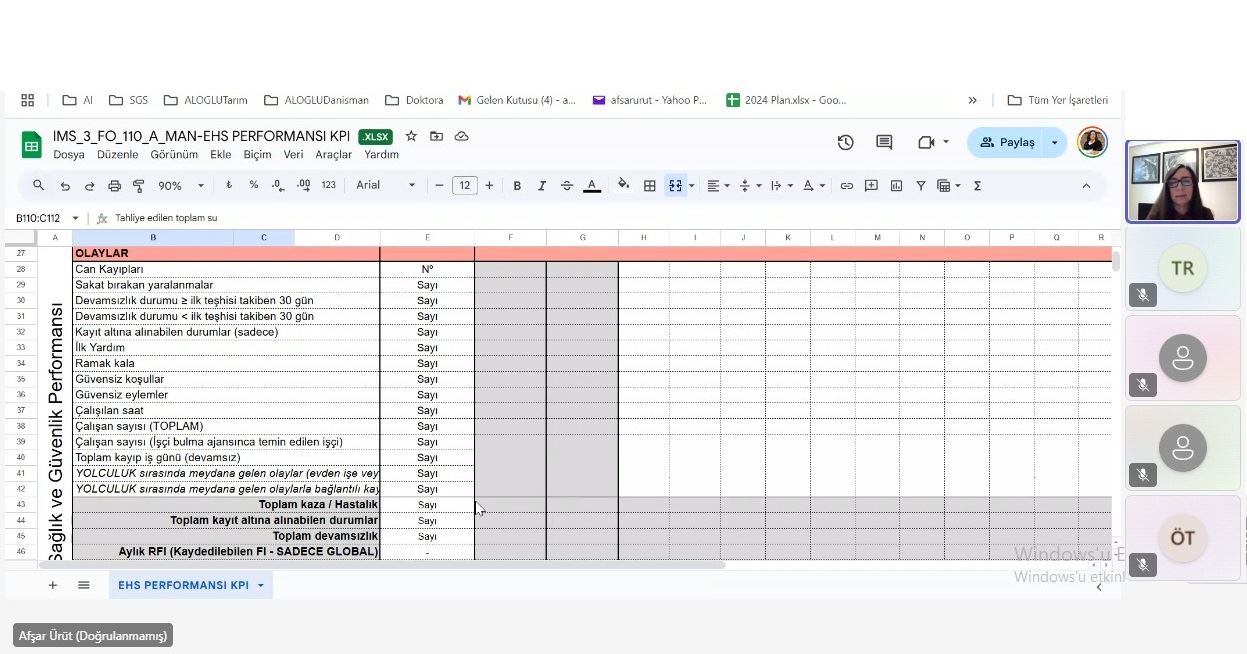Click the print icon in toolbar
1247x654 pixels.
pyautogui.click(x=114, y=186)
